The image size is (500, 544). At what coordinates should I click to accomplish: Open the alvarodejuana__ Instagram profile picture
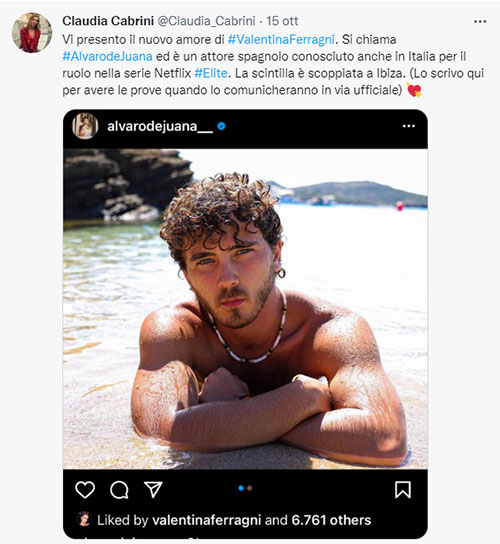click(85, 126)
